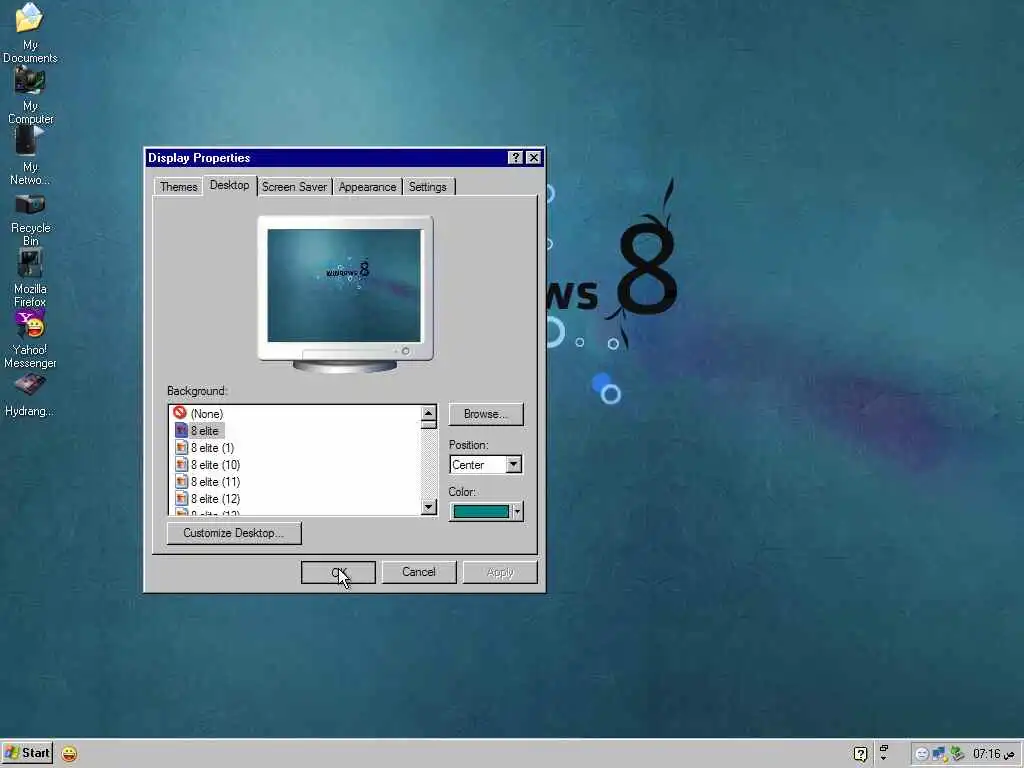Image resolution: width=1024 pixels, height=768 pixels.
Task: Select (None) in the background list
Action: (206, 414)
